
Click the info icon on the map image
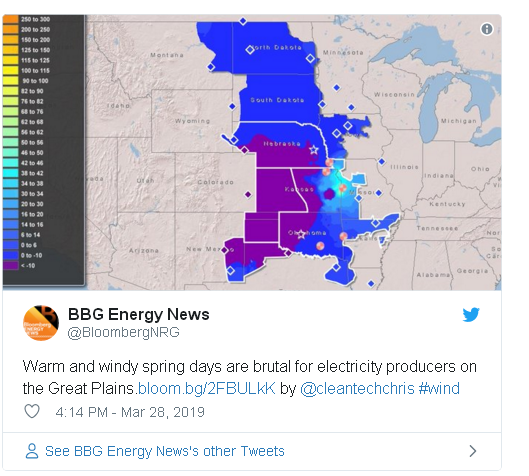point(486,29)
